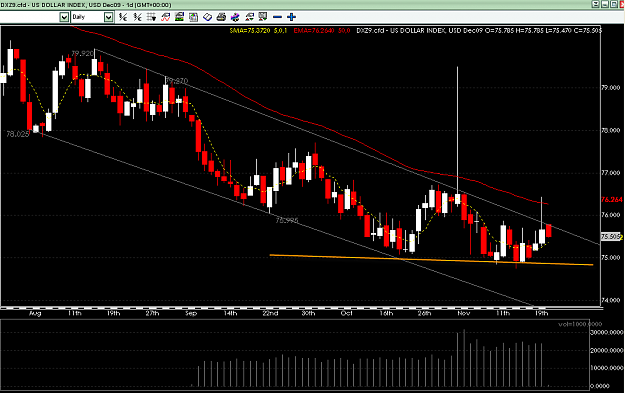Minimize the chart window
Image resolution: width=625 pixels, height=393 pixels.
[605, 4]
